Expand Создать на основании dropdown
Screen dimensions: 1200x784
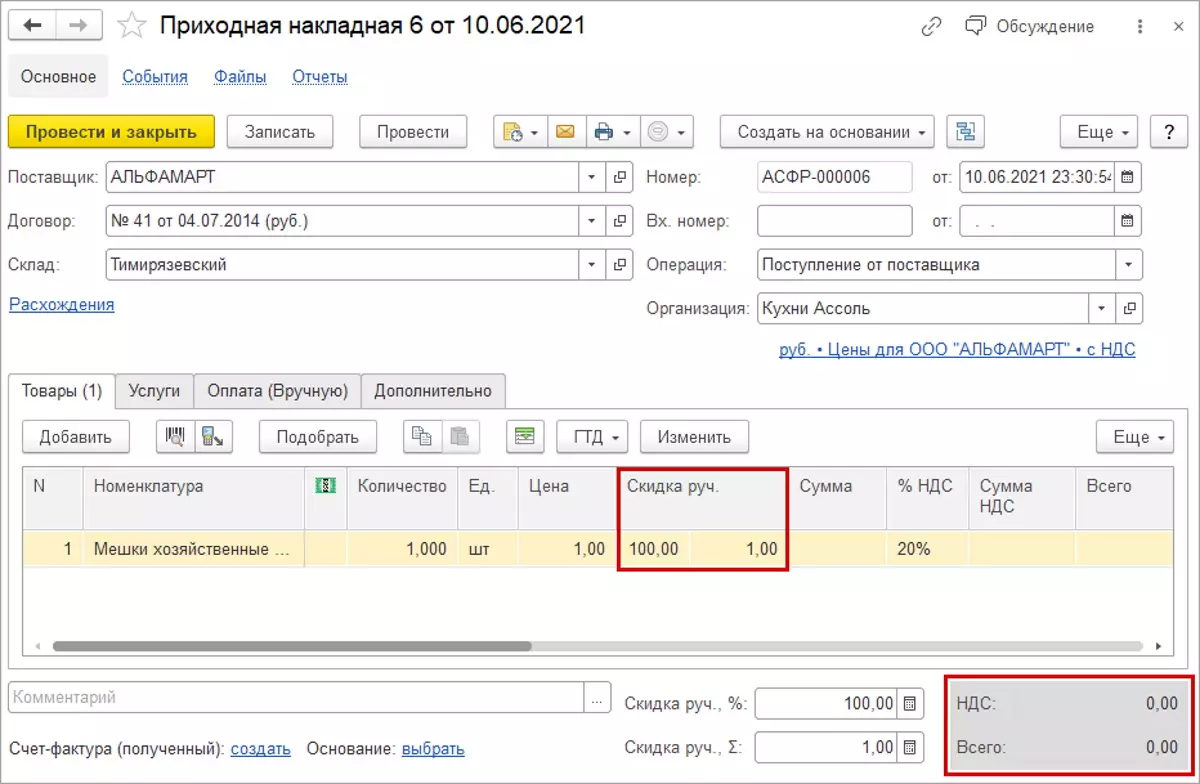tap(827, 131)
